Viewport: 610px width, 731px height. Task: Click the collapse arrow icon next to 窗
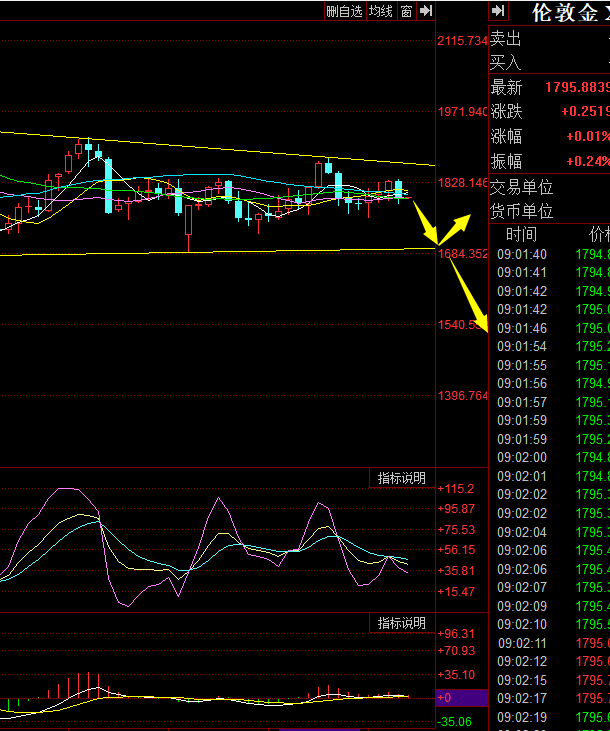(426, 11)
